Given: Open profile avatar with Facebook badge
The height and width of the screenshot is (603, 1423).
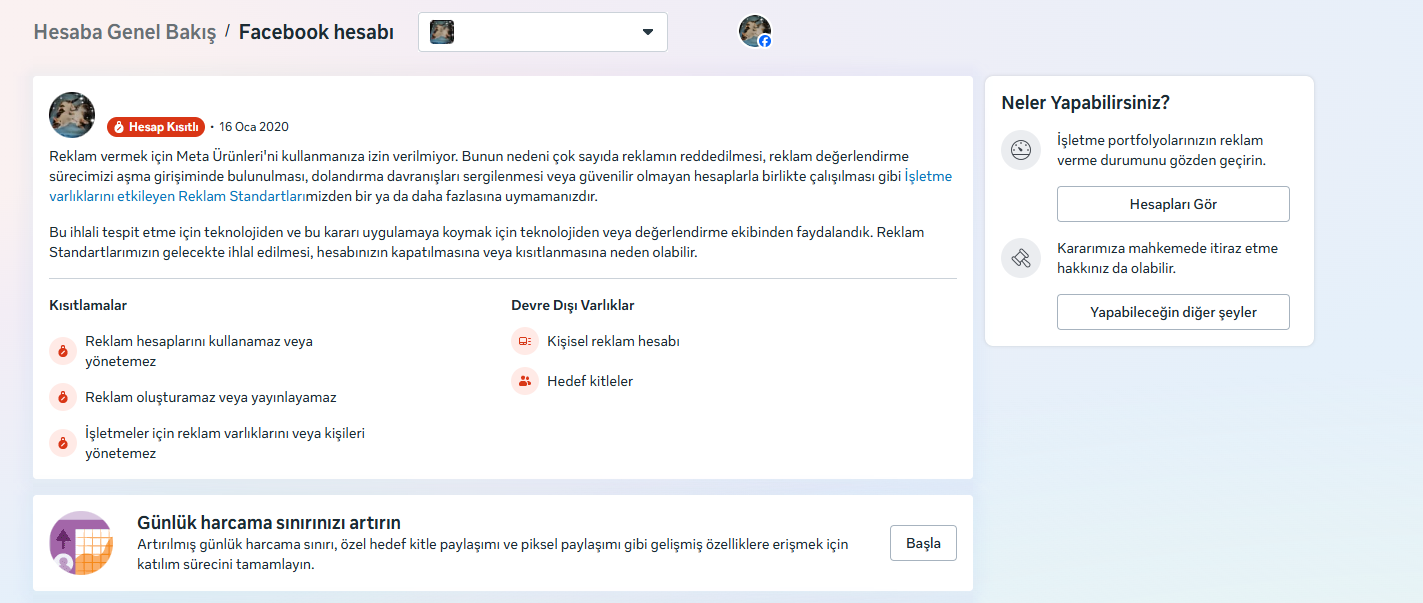Looking at the screenshot, I should 755,31.
